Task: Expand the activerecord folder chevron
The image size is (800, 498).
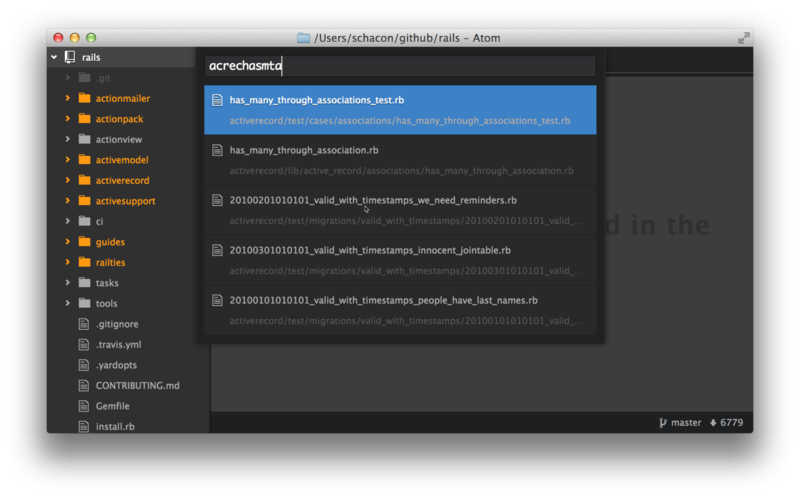Action: (x=68, y=181)
